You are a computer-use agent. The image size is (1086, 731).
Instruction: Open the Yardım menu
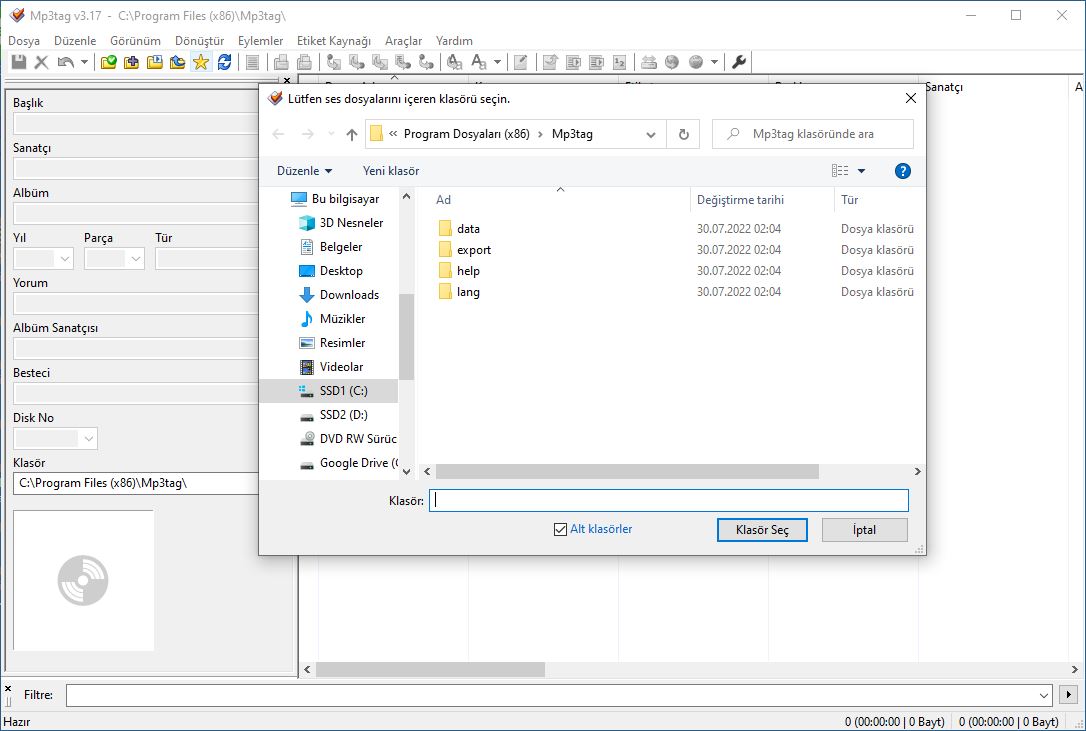454,41
